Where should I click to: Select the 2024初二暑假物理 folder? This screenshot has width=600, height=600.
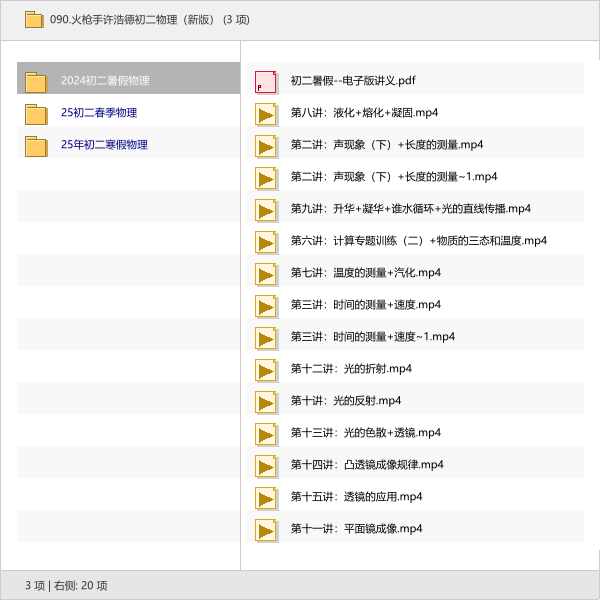point(104,81)
